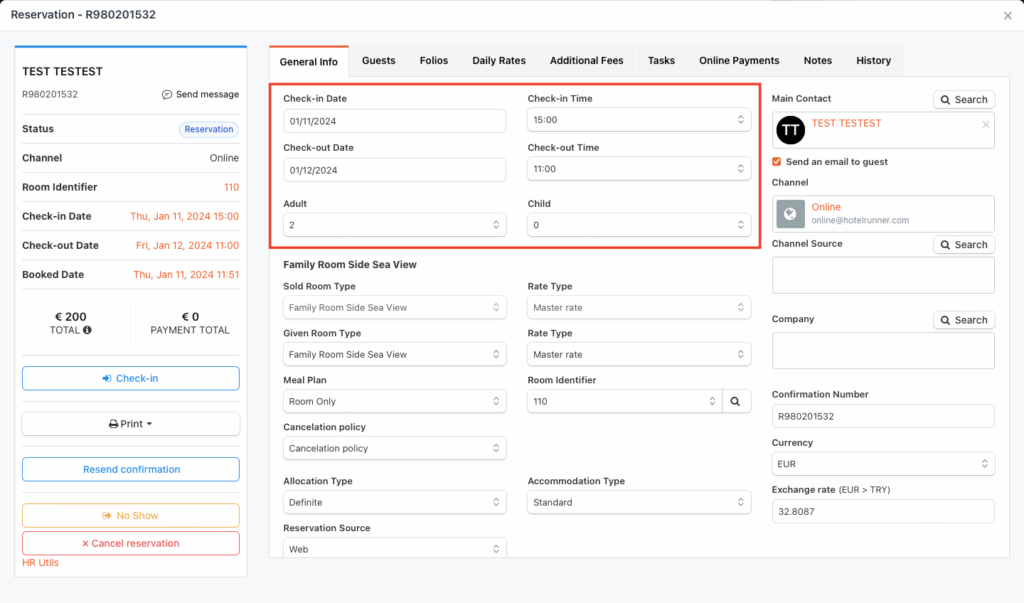
Task: Toggle Send an email to guest checkbox
Action: tap(777, 162)
